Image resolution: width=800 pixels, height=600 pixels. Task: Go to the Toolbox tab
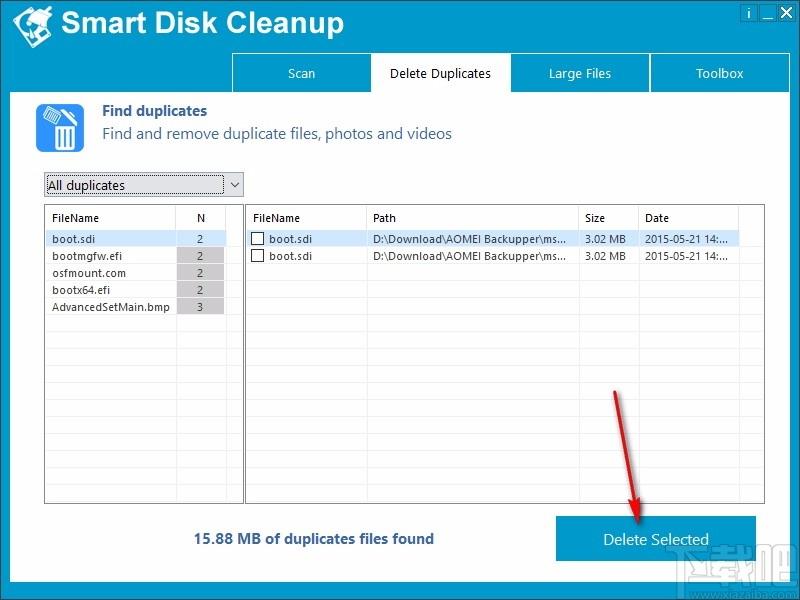[719, 73]
